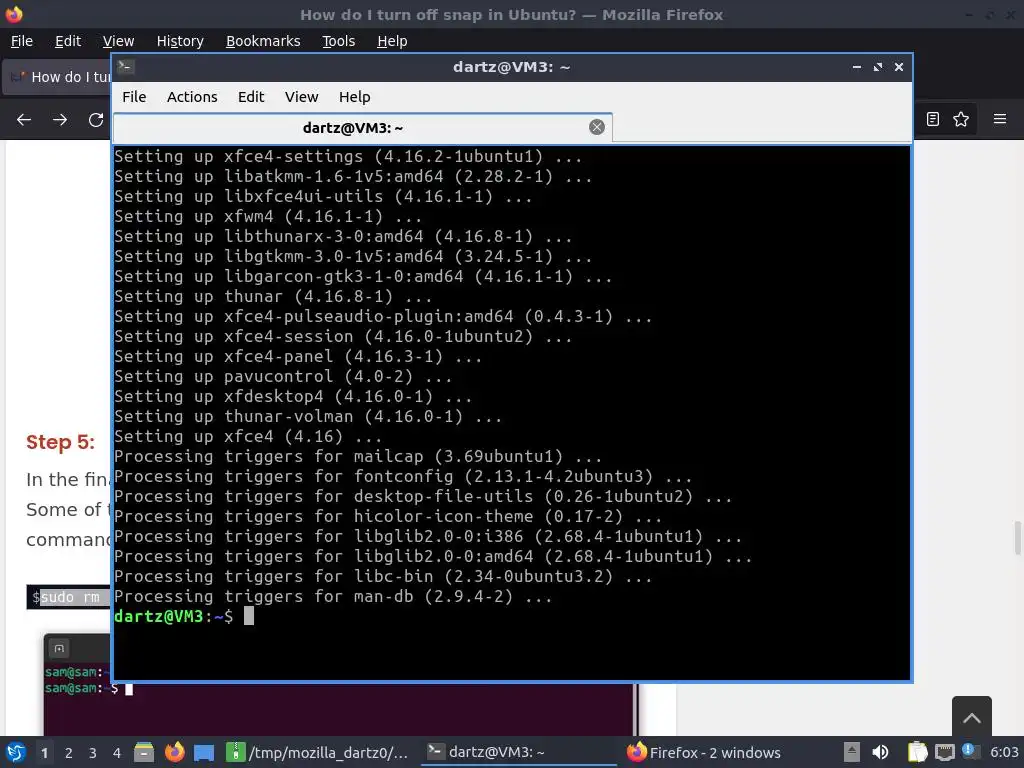Open the Firefox File menu
The image size is (1024, 768).
coord(22,41)
